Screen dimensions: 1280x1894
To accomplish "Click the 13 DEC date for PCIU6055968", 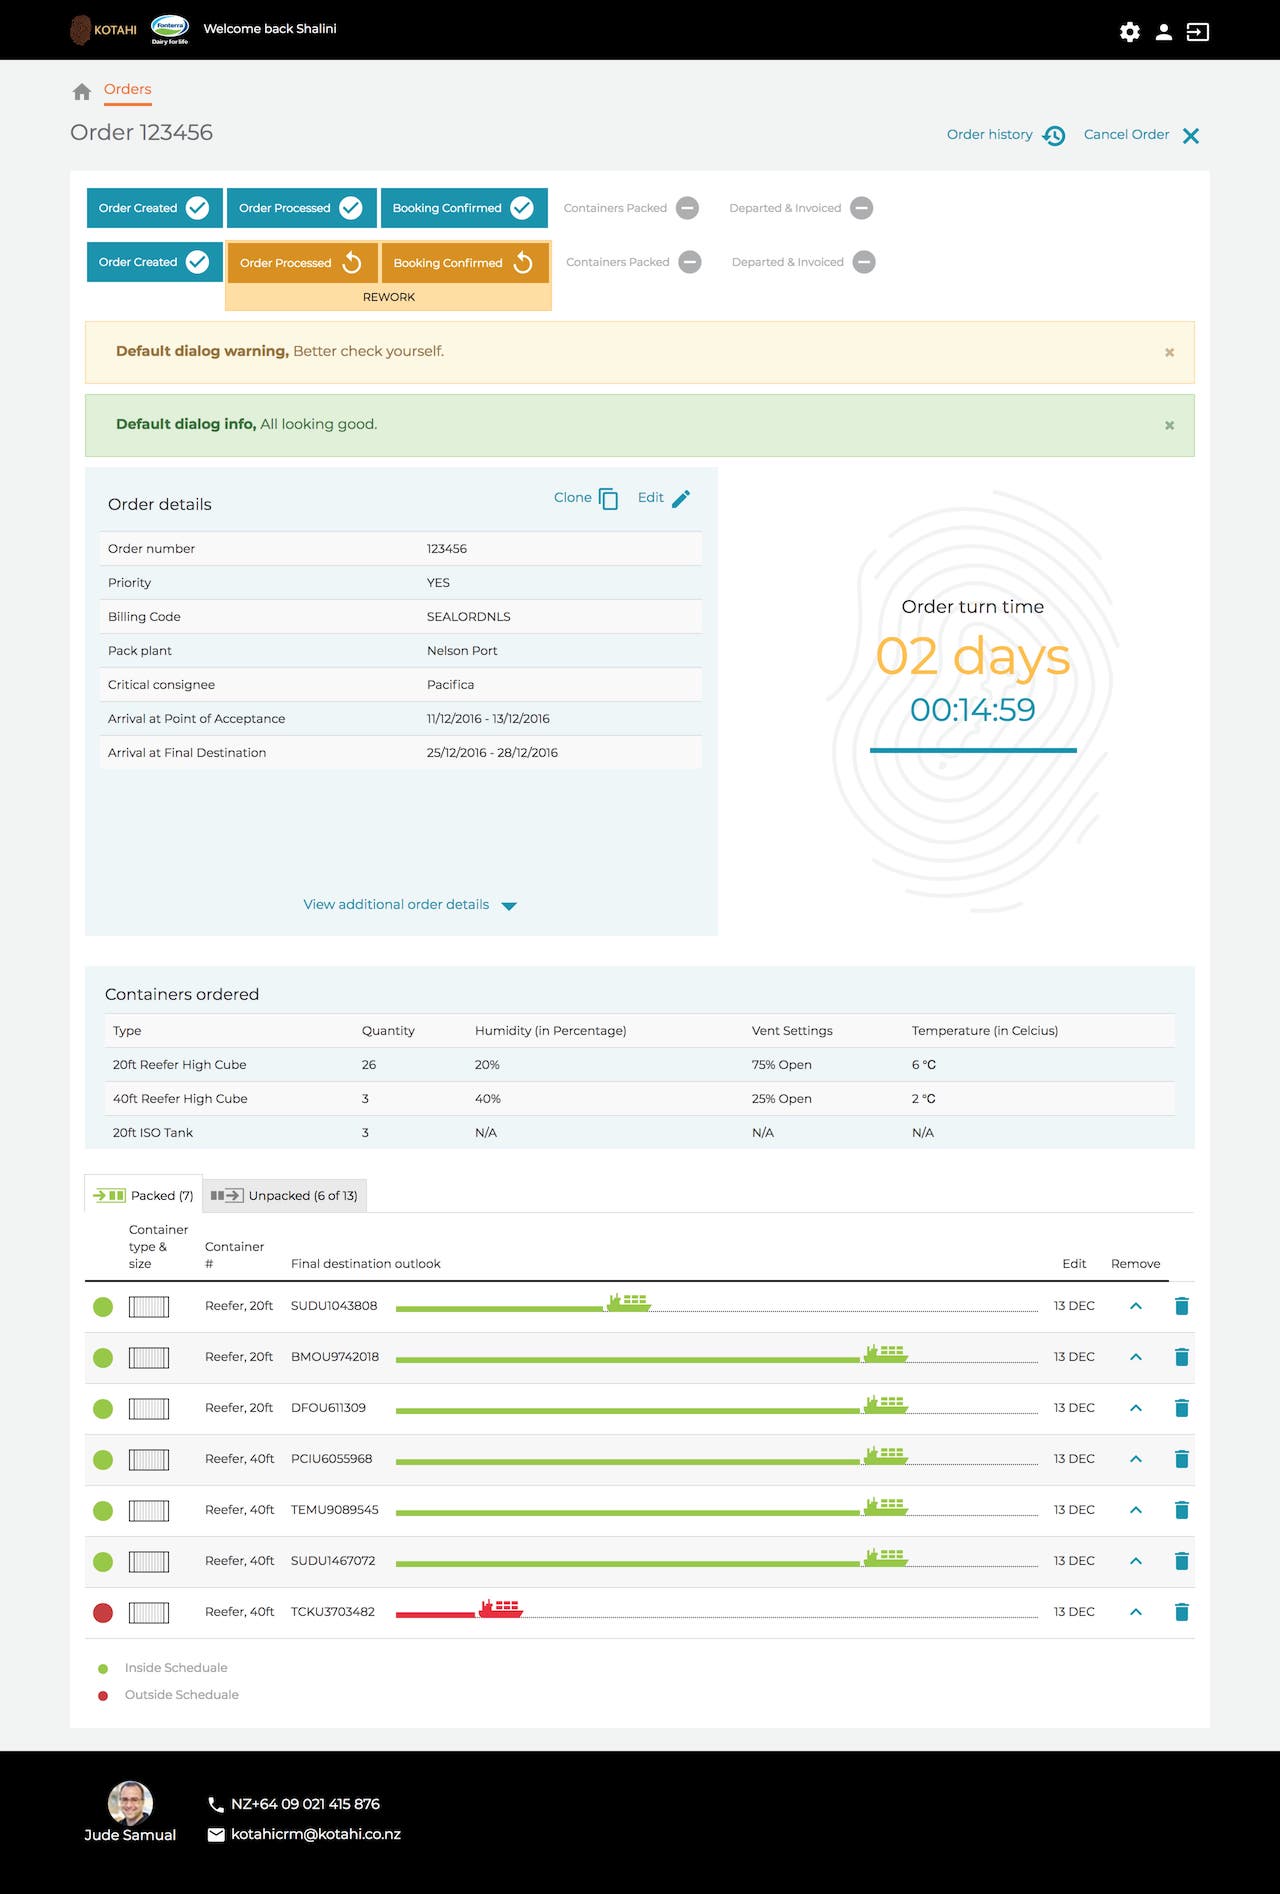I will 1074,1459.
